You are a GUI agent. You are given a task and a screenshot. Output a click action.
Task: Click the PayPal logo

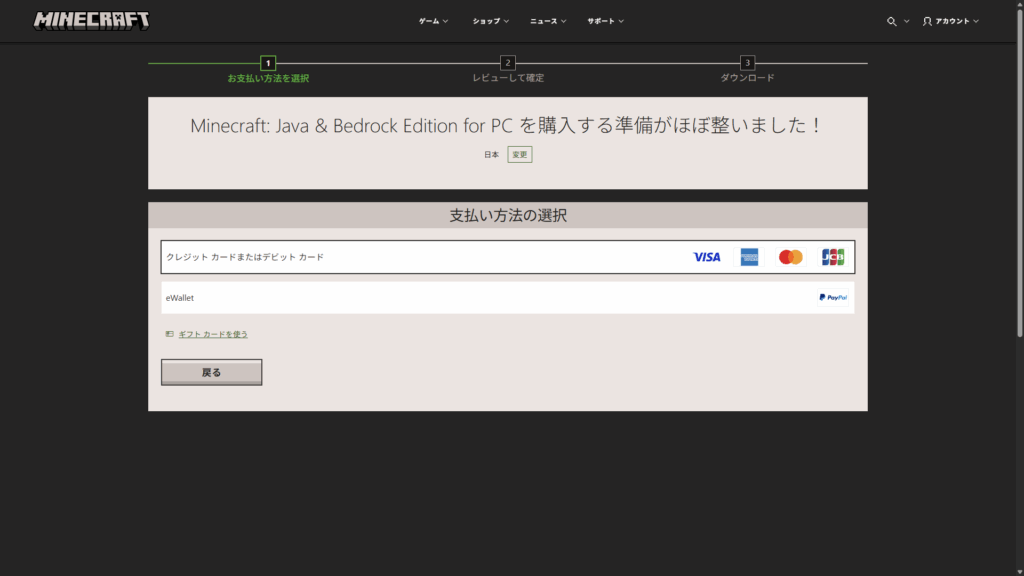pyautogui.click(x=833, y=298)
